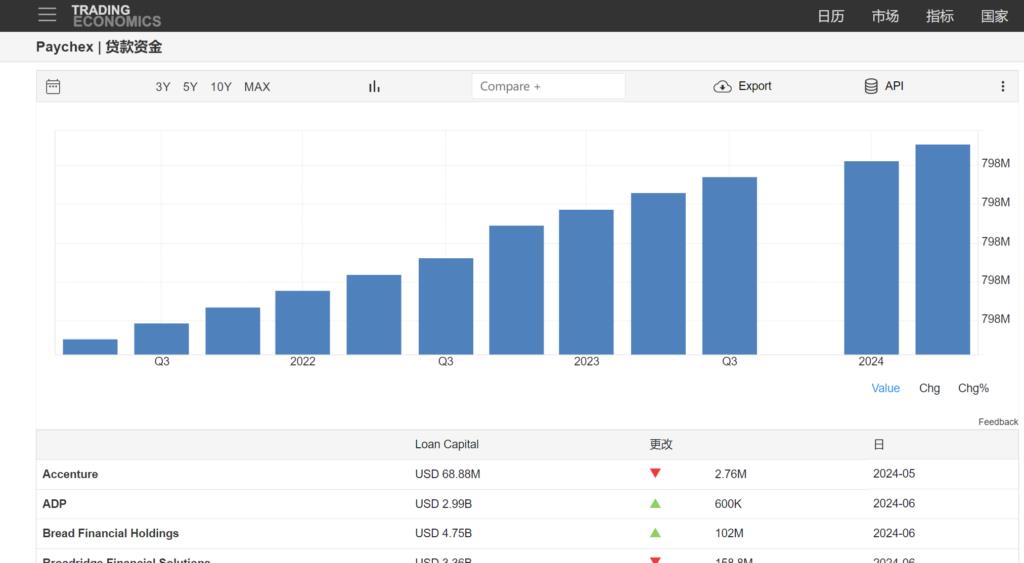This screenshot has width=1024, height=563.
Task: Open the 市场 menu item
Action: [885, 16]
